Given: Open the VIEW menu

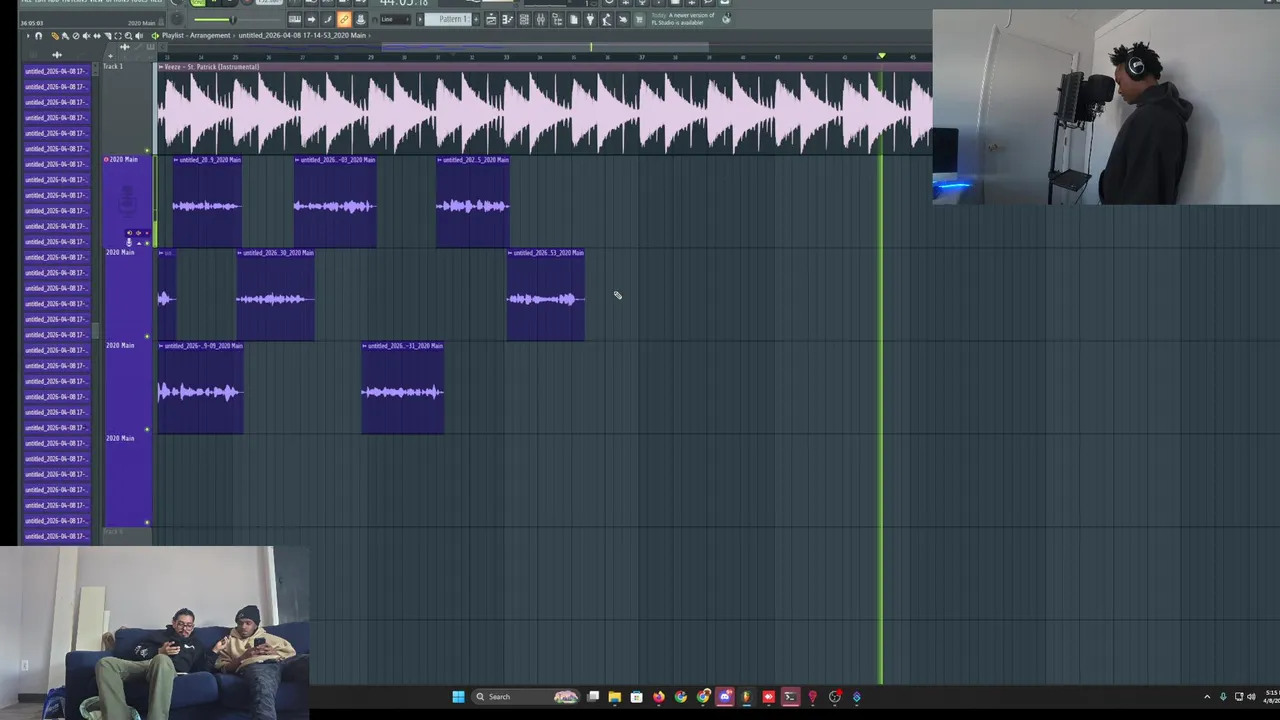Looking at the screenshot, I should [94, 2].
